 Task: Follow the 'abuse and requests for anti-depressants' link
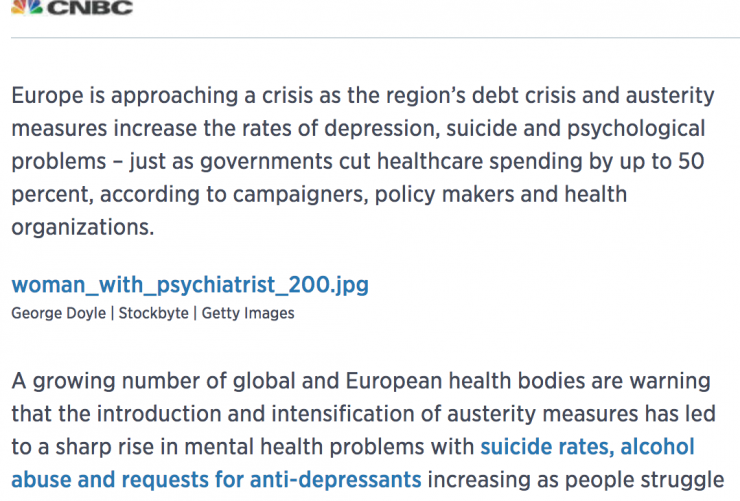216,480
